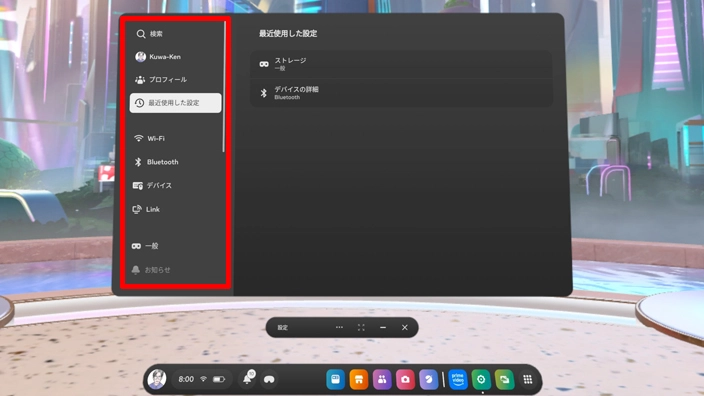This screenshot has height=396, width=704.
Task: Open the Store icon in dock
Action: (359, 379)
